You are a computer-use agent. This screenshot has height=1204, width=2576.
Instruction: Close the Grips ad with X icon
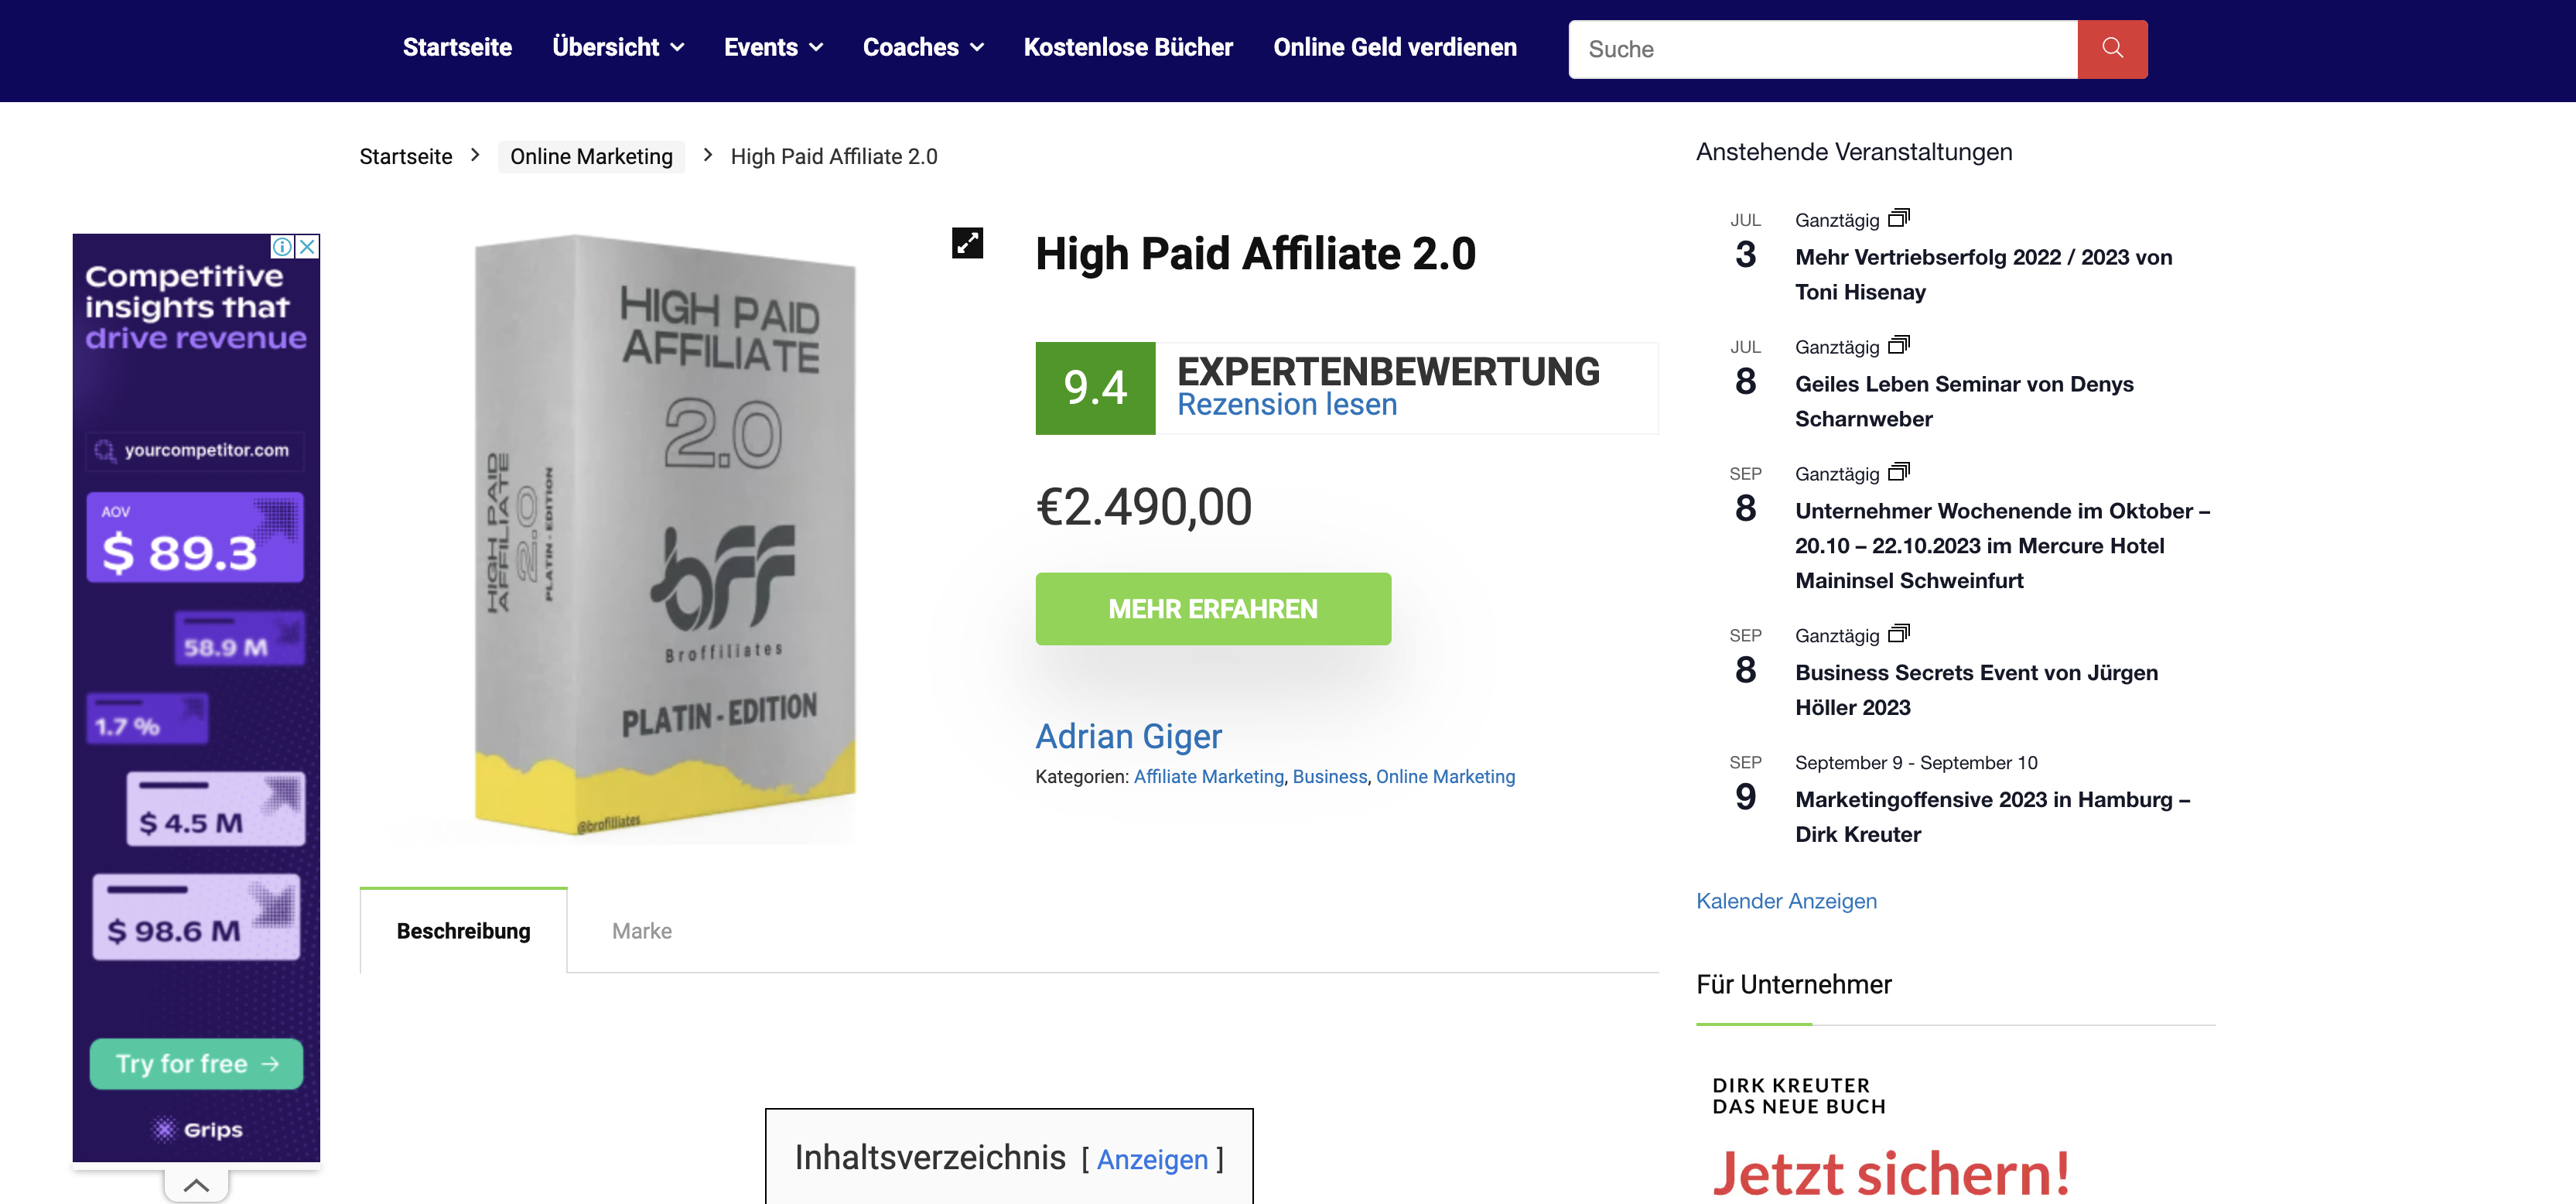(308, 246)
